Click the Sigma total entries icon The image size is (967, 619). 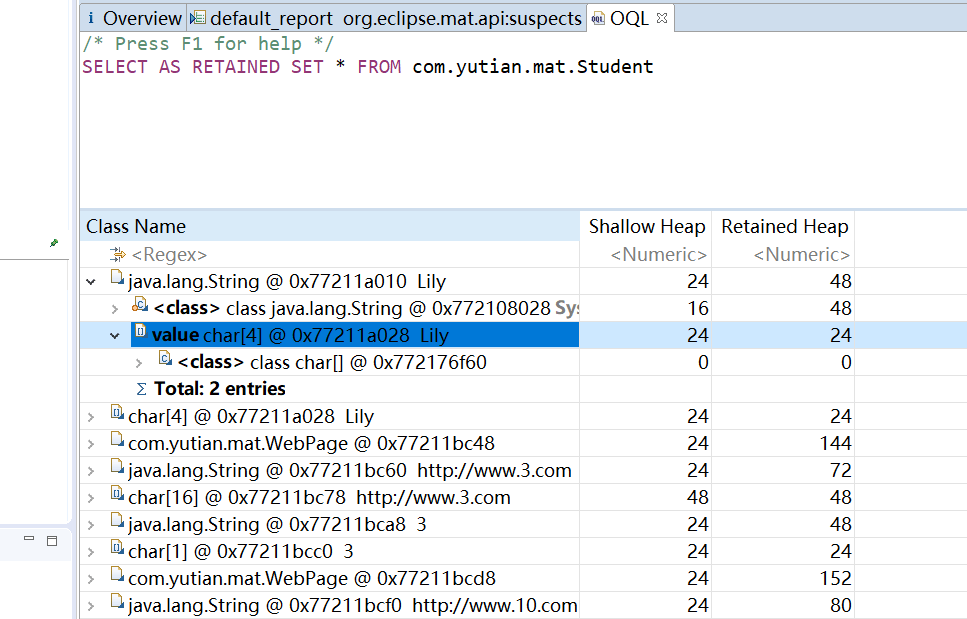[x=140, y=389]
